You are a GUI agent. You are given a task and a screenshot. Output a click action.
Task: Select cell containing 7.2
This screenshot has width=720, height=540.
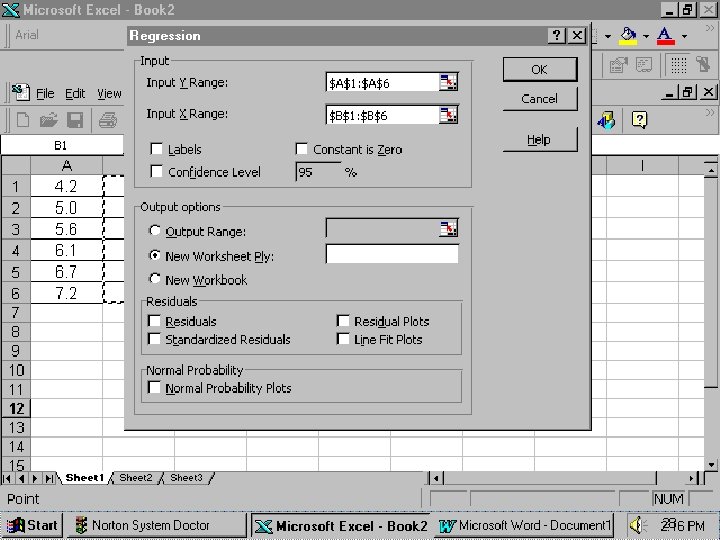66,292
